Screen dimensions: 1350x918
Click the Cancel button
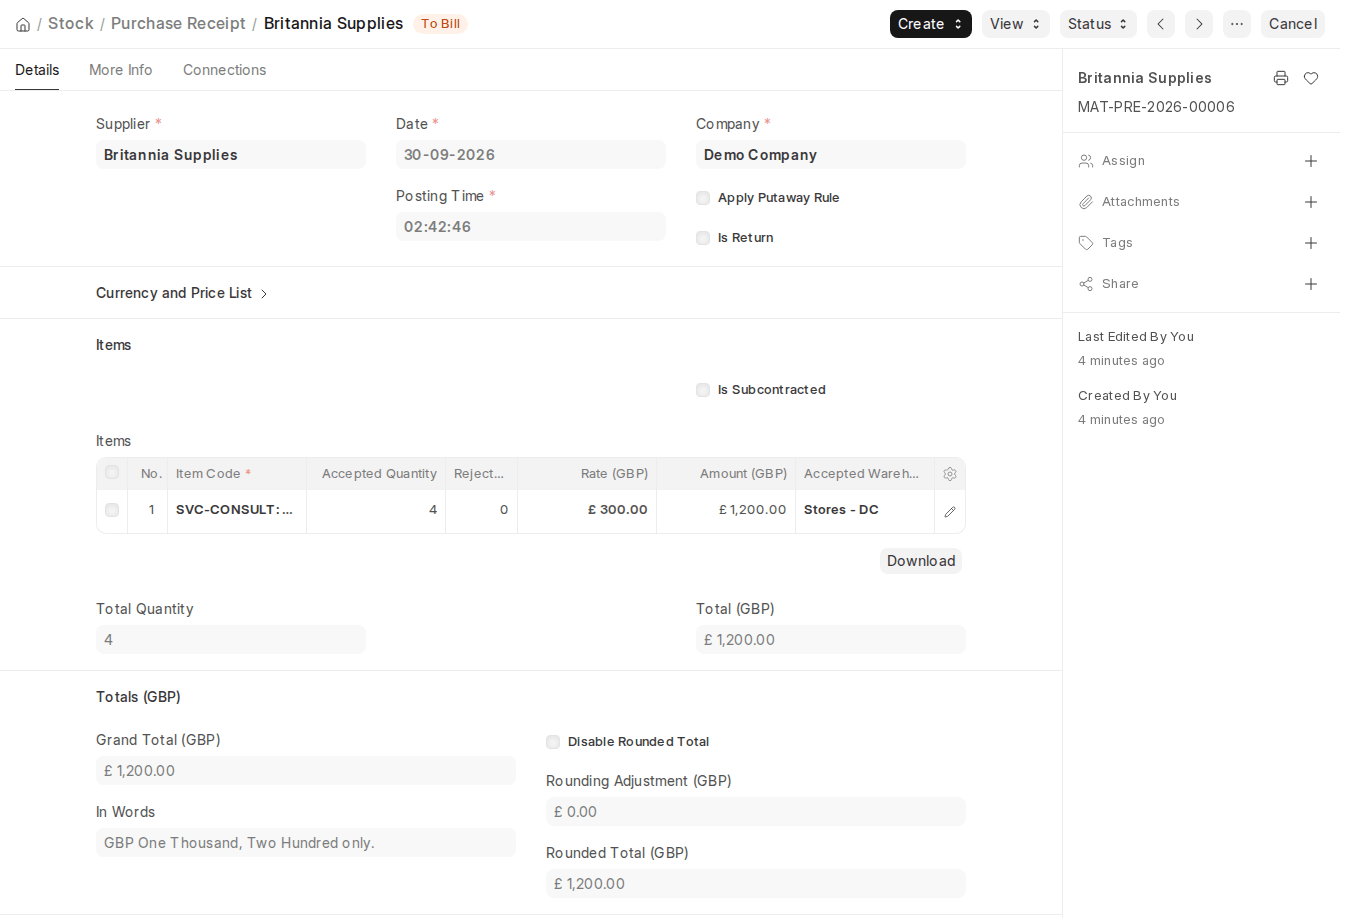point(1293,24)
